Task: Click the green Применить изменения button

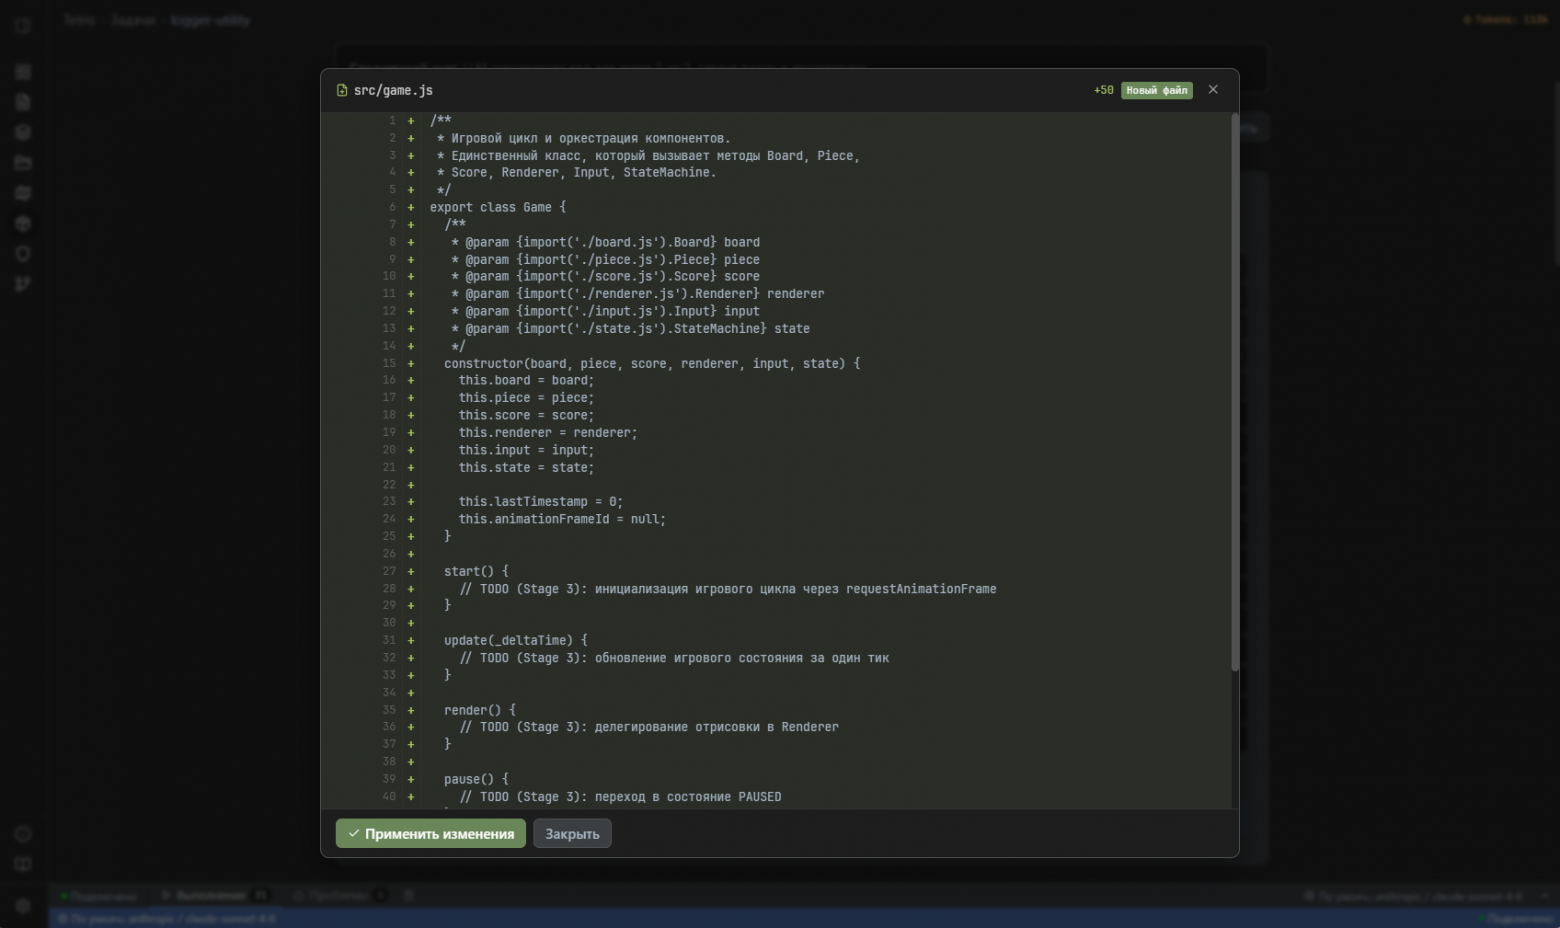Action: (430, 833)
